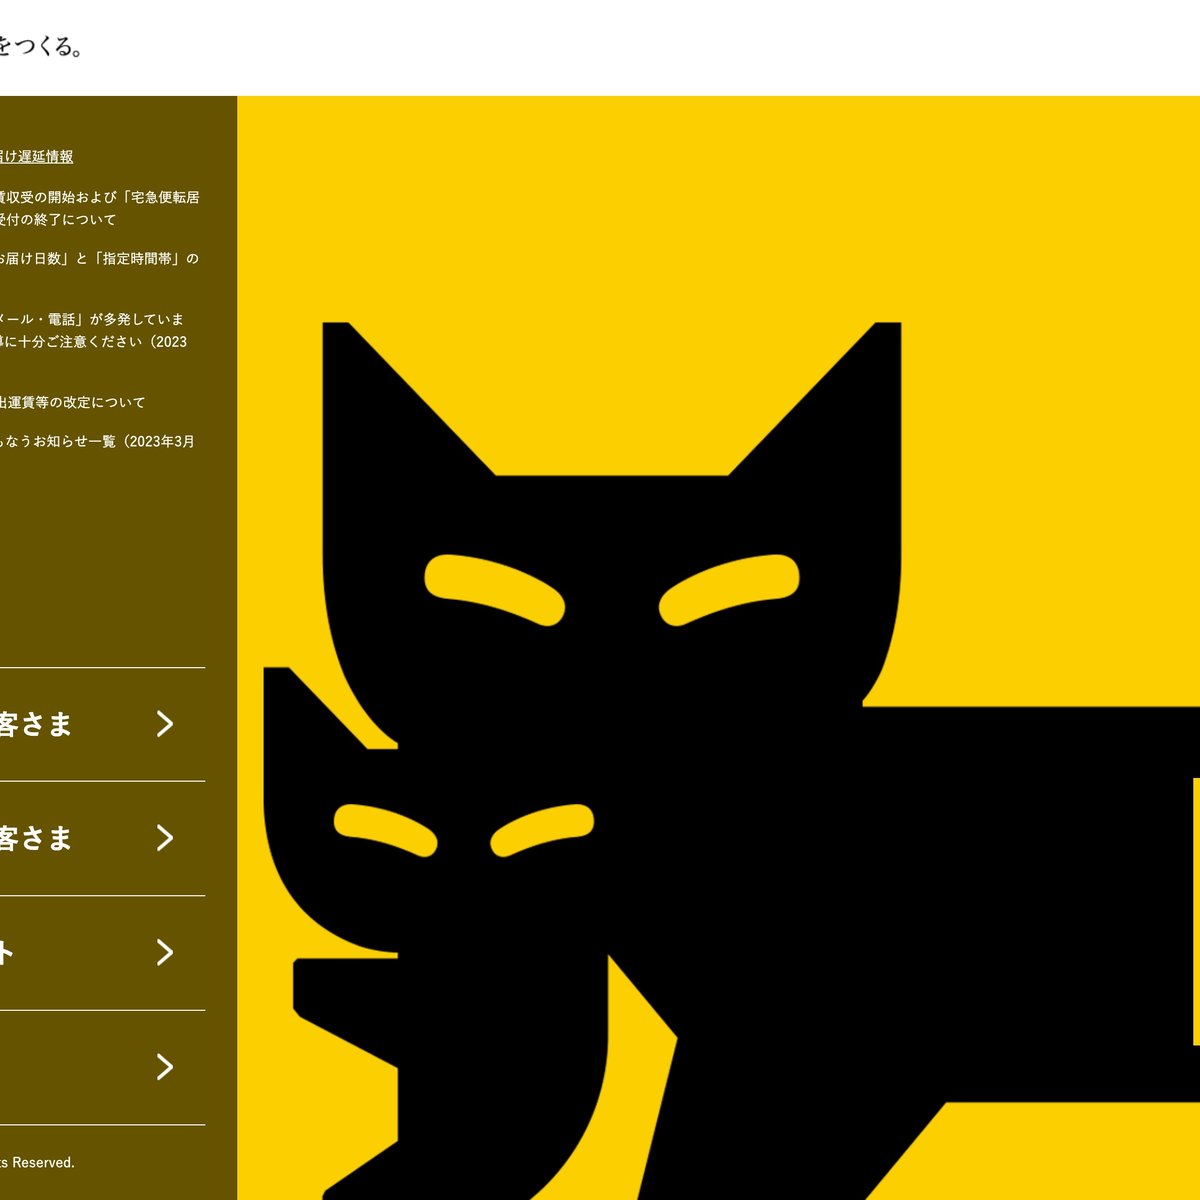Viewport: 1200px width, 1200px height.
Task: Click the chevron arrow in the last menu row
Action: [x=165, y=1067]
